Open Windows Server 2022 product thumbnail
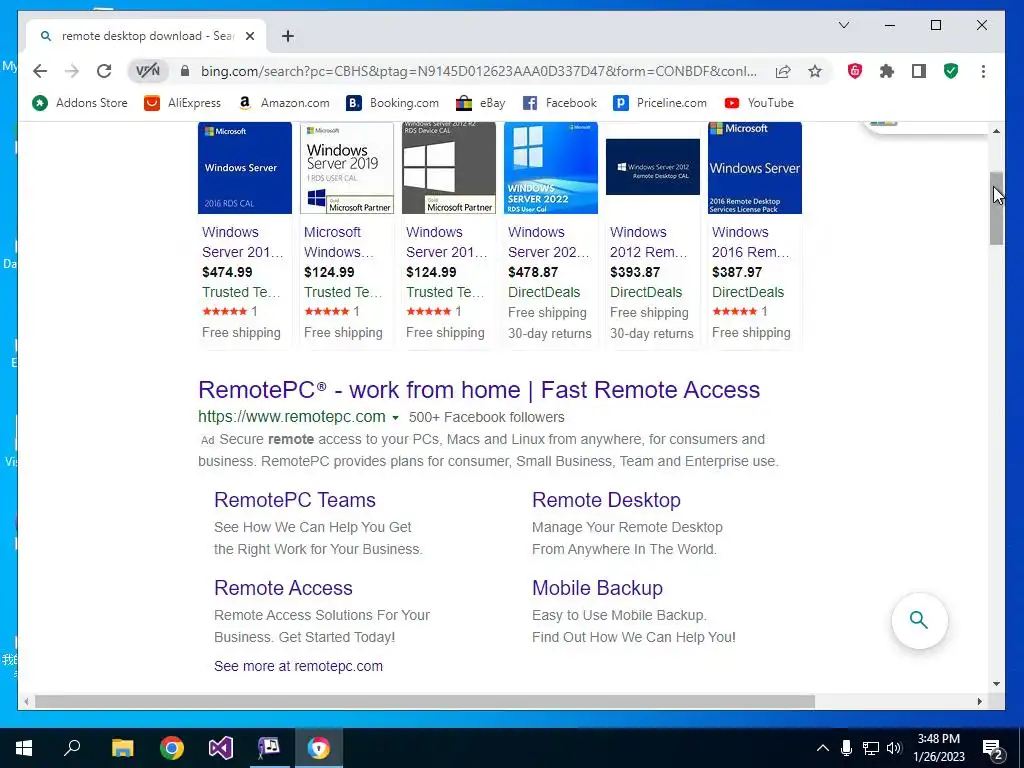 point(551,168)
